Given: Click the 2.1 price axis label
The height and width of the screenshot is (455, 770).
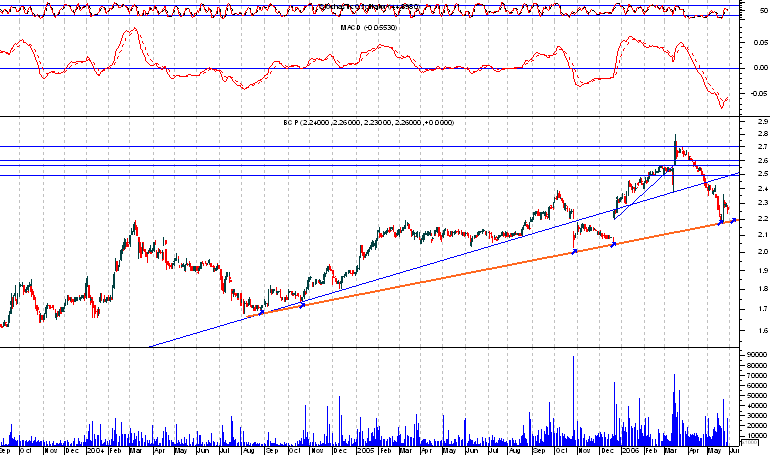Looking at the screenshot, I should (x=763, y=235).
